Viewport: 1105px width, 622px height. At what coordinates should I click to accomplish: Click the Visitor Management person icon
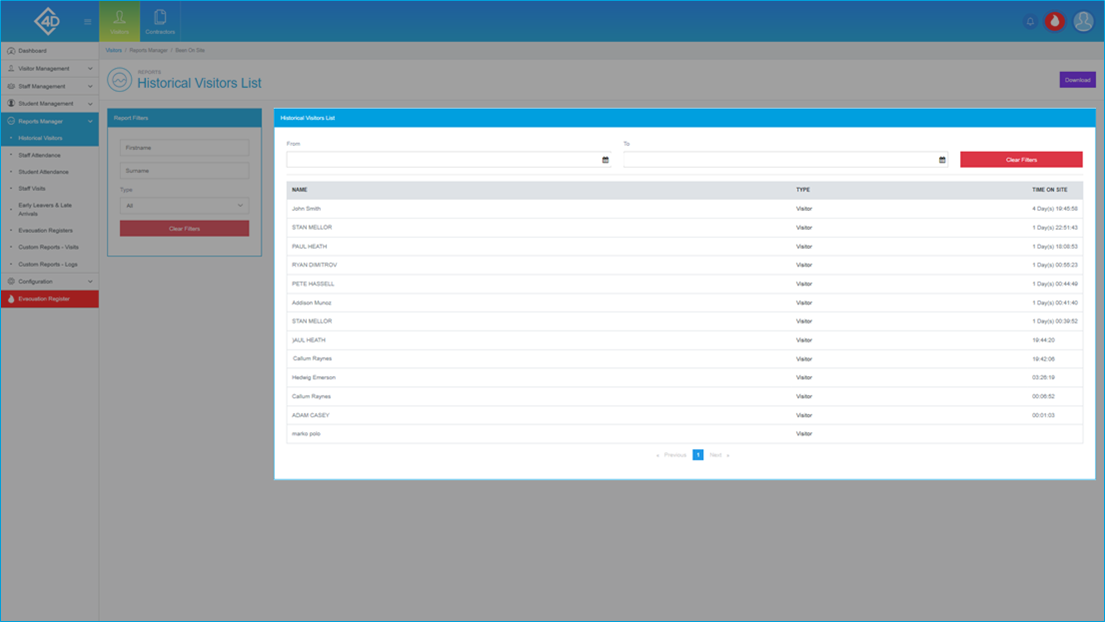coord(11,68)
